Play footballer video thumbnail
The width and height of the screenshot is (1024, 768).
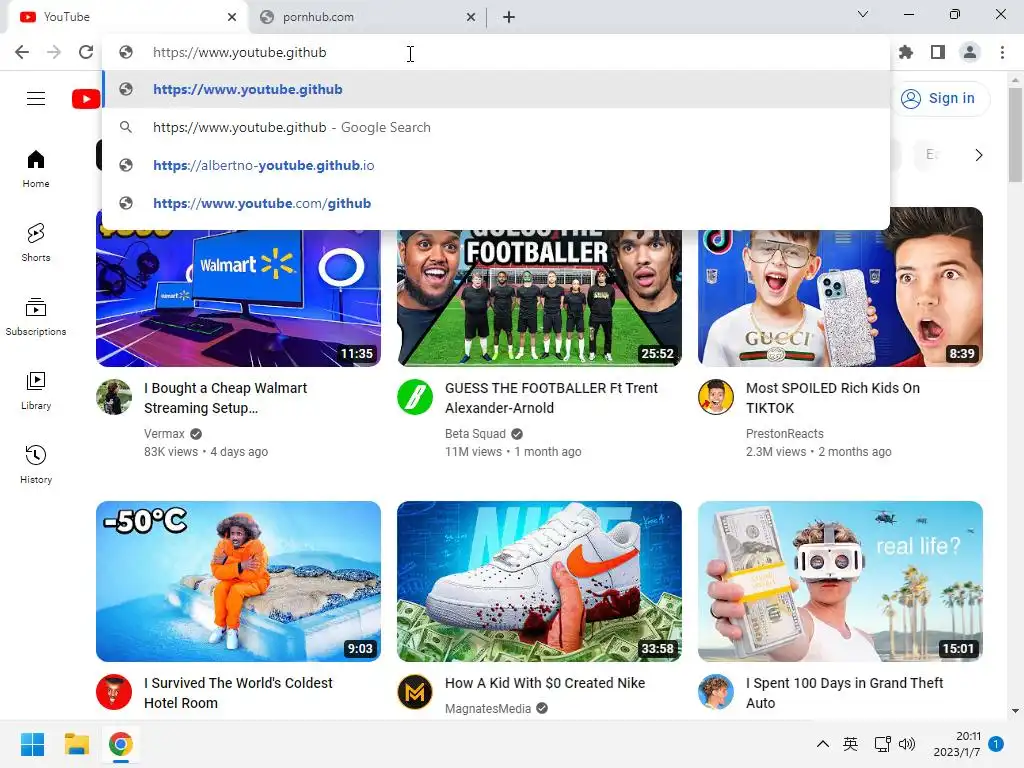[x=539, y=297]
